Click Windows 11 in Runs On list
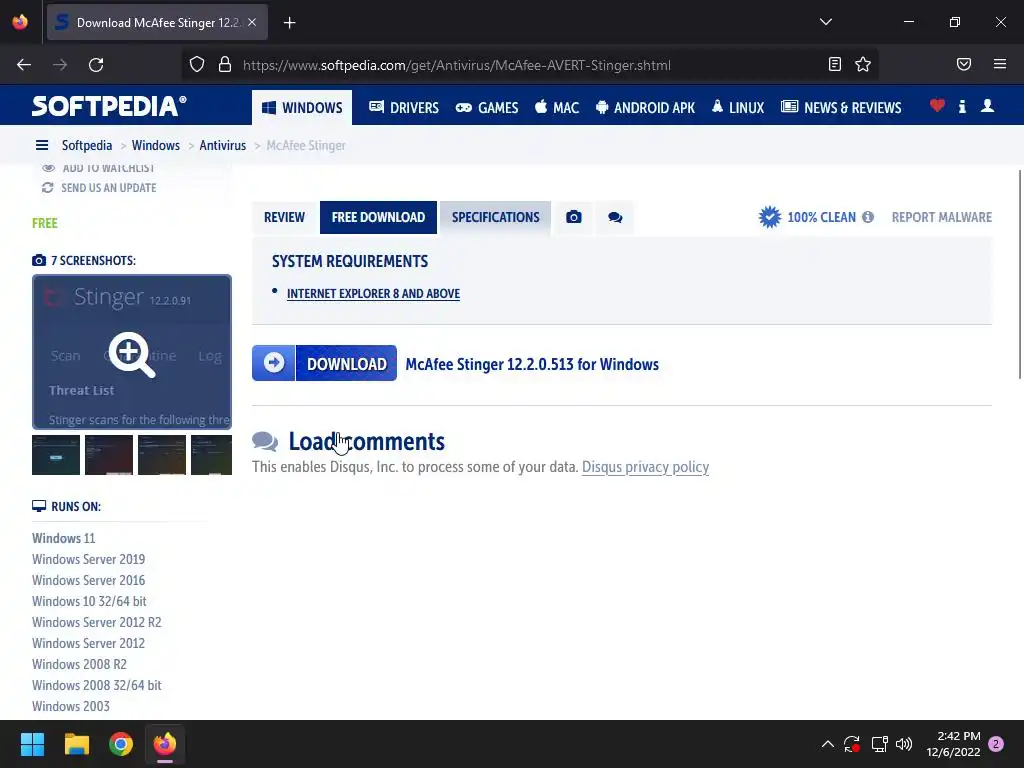1024x768 pixels. (x=63, y=538)
